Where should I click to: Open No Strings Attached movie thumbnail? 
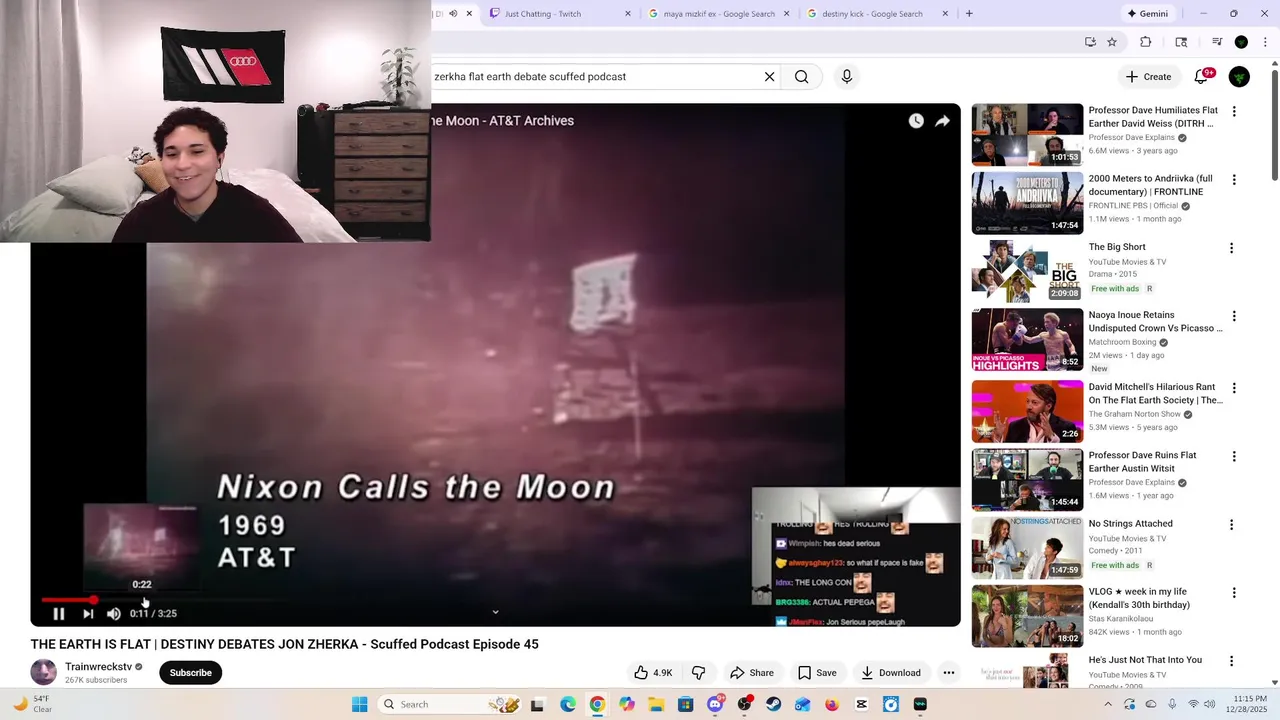point(1027,547)
